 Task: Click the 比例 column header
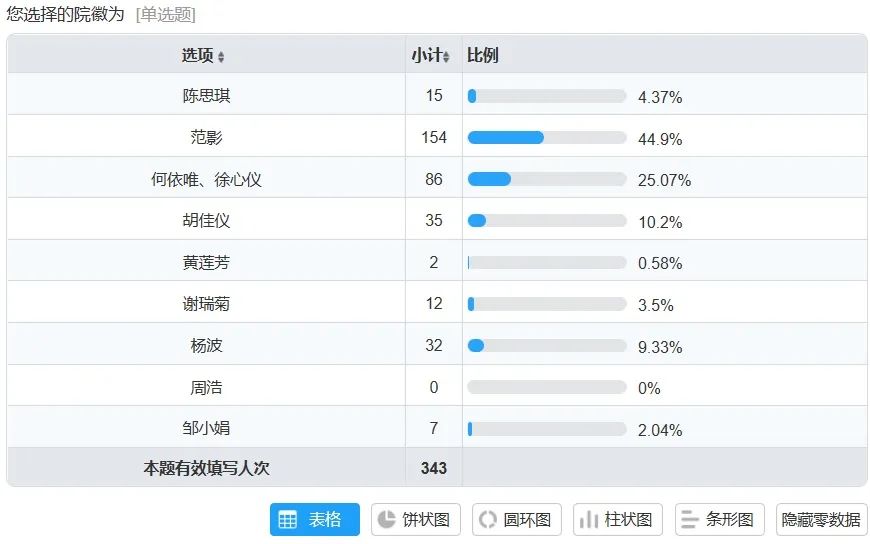[483, 55]
